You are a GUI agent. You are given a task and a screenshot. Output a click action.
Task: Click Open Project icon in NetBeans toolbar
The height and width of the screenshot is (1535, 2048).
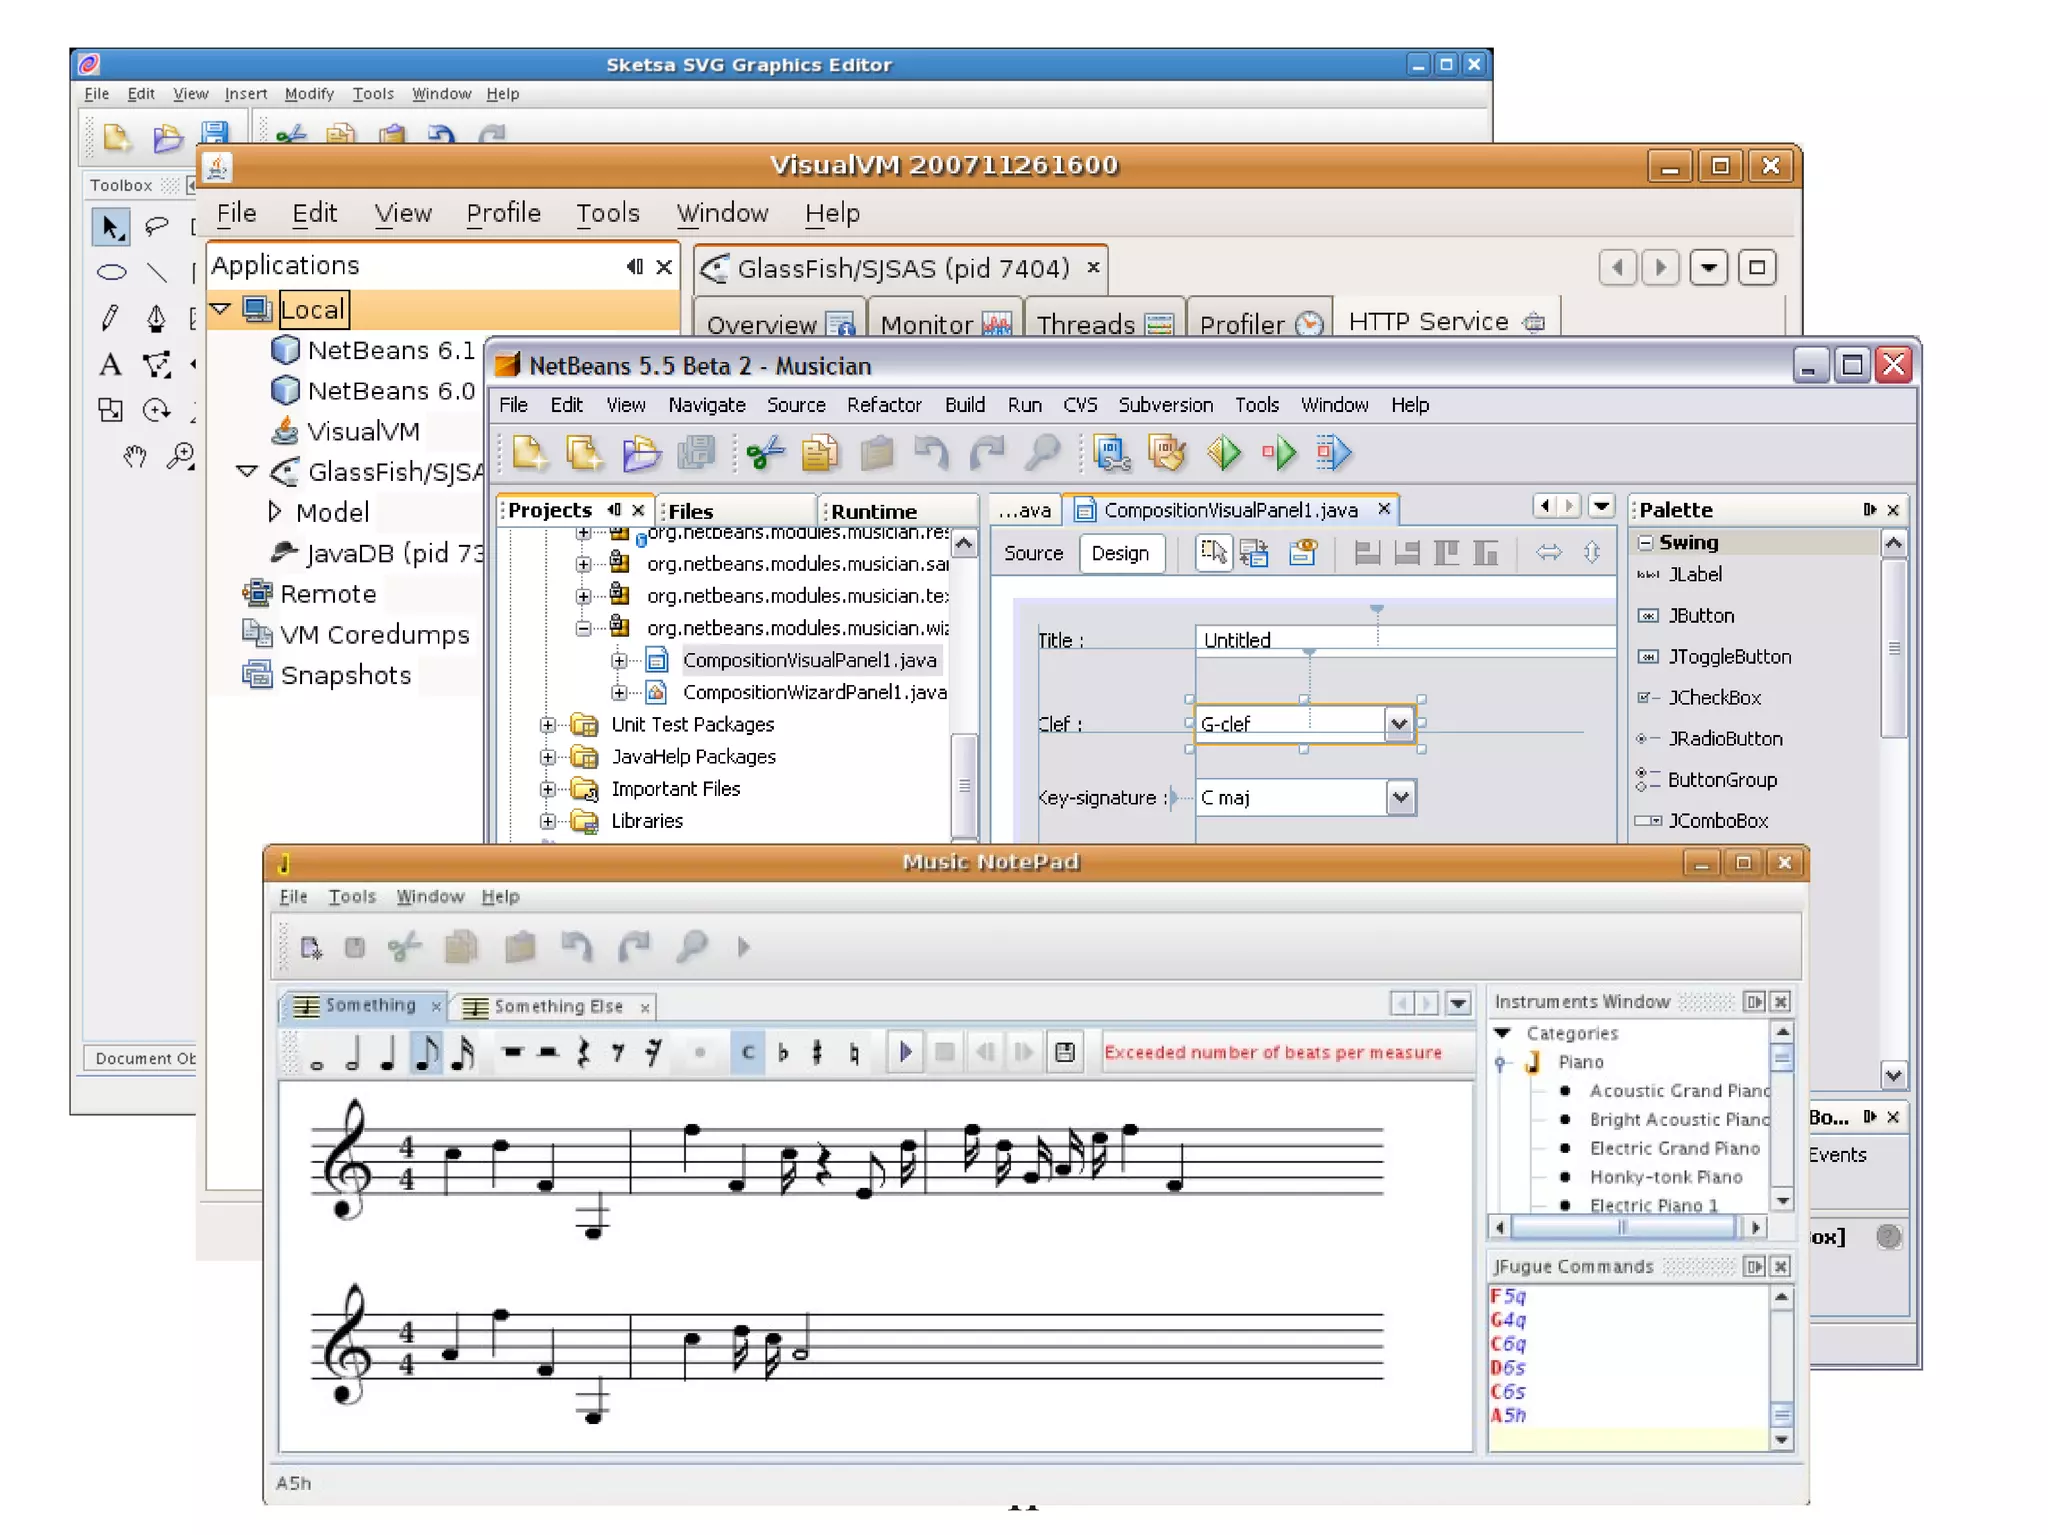[x=641, y=453]
